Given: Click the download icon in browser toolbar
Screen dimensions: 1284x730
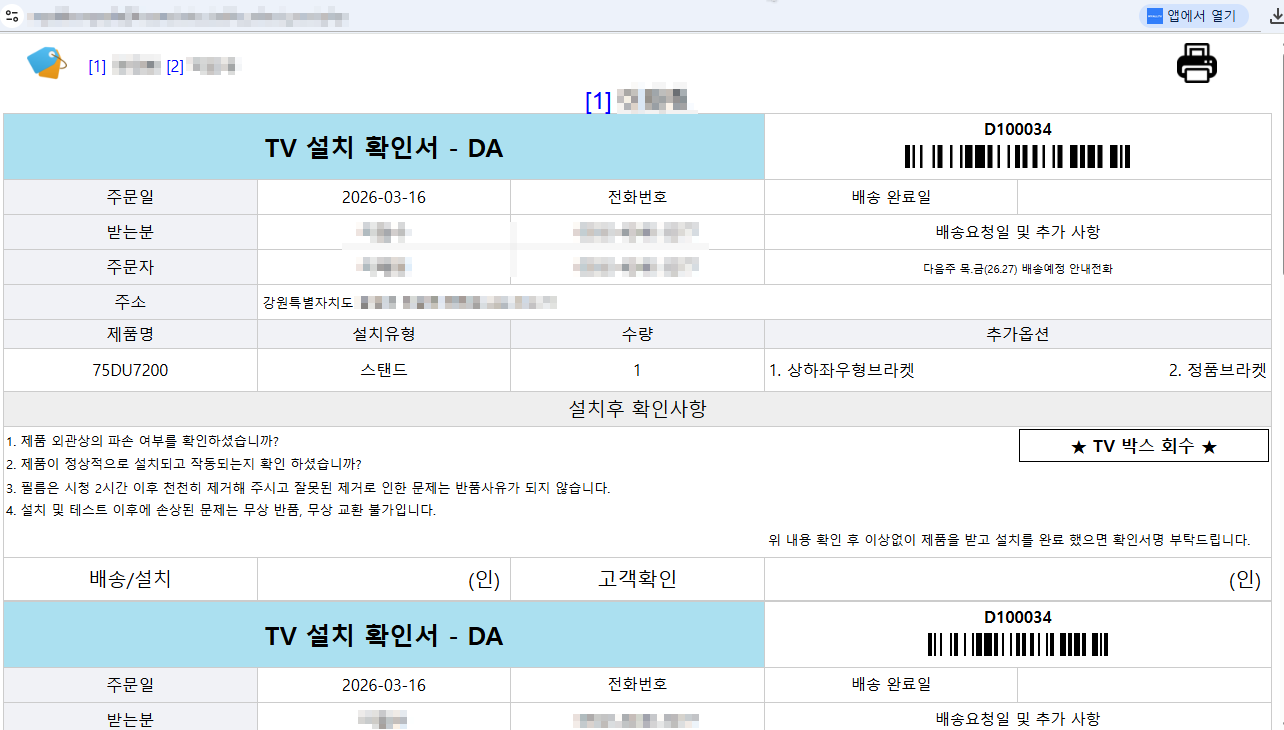Looking at the screenshot, I should coord(1275,16).
